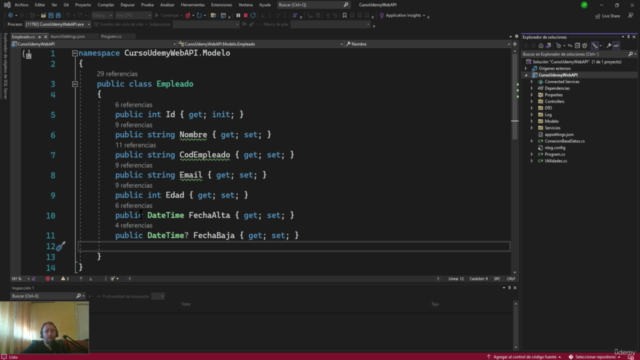Select the nlog.config file
The height and width of the screenshot is (360, 640).
click(555, 148)
